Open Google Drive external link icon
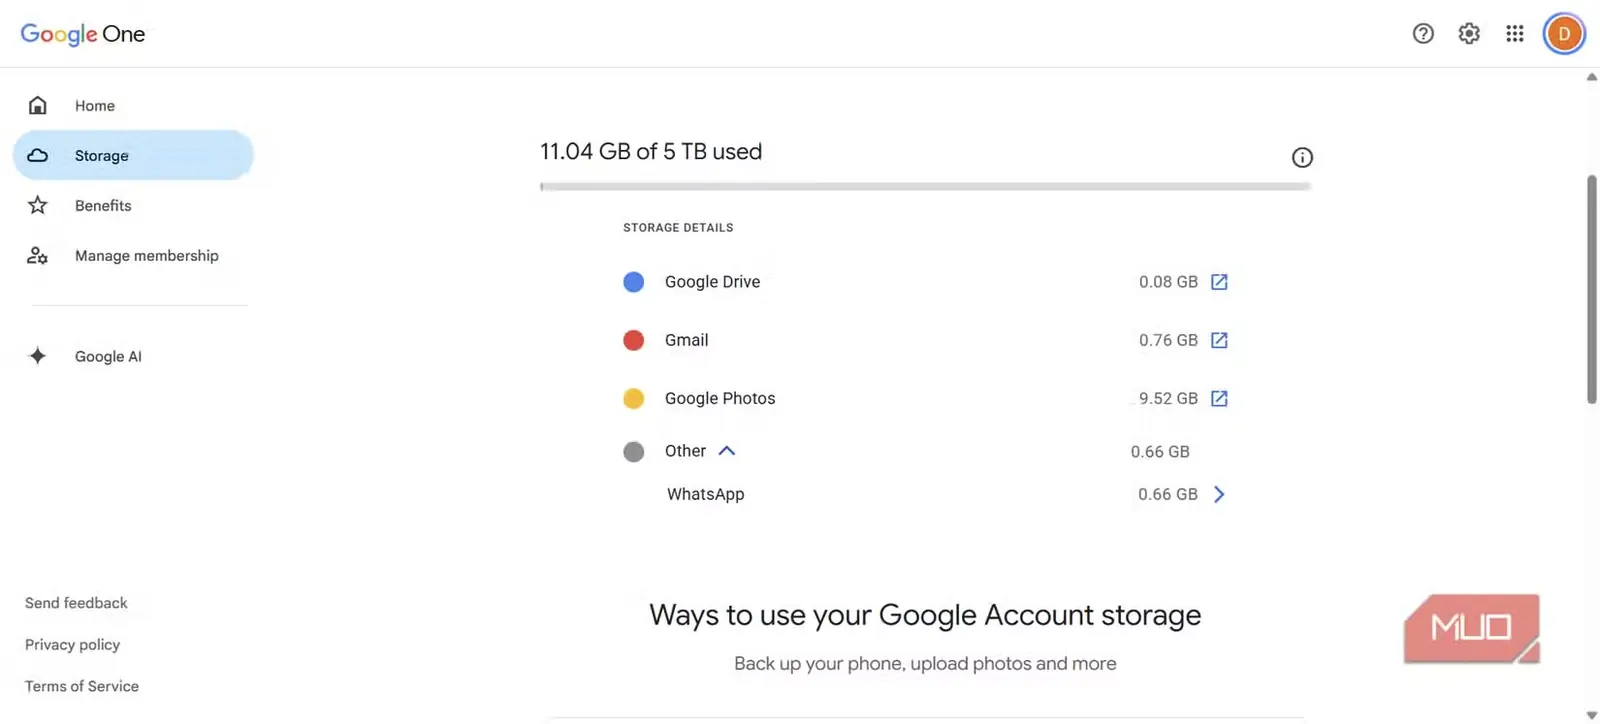The width and height of the screenshot is (1600, 724). (x=1219, y=282)
